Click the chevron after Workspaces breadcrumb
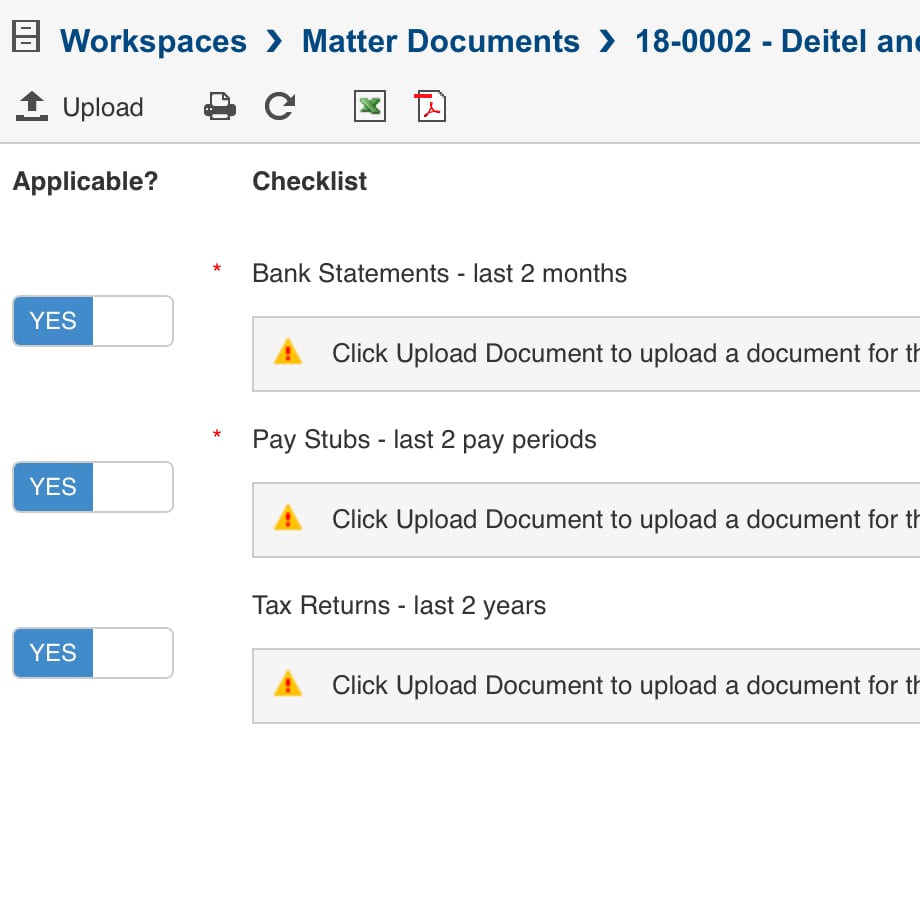This screenshot has height=920, width=920. click(x=274, y=41)
